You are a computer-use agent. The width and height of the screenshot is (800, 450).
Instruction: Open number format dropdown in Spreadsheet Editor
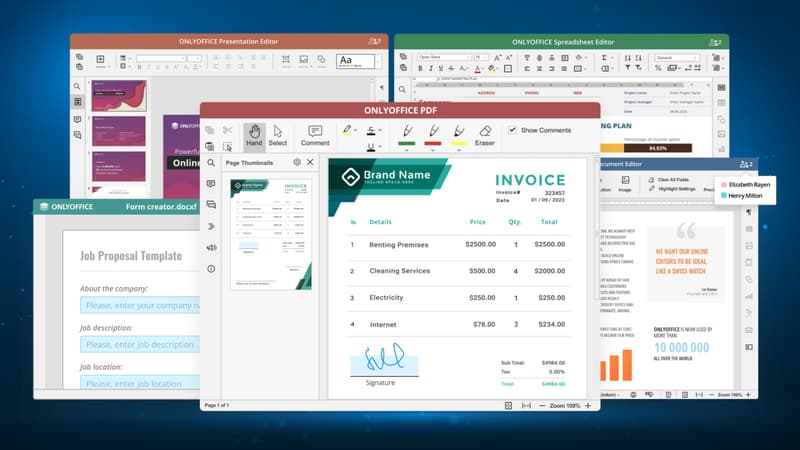677,58
